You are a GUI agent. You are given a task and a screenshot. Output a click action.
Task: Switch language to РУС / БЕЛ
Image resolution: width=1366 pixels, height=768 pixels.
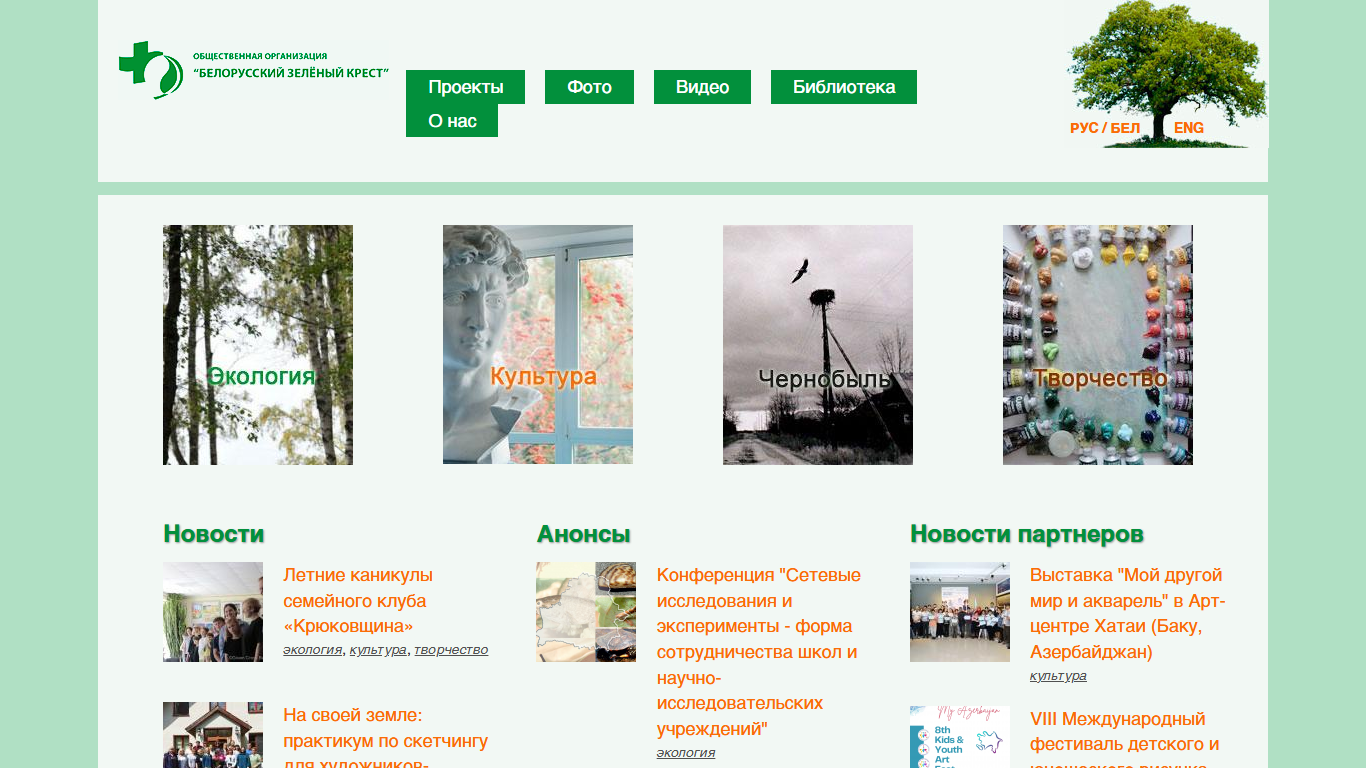coord(1105,128)
